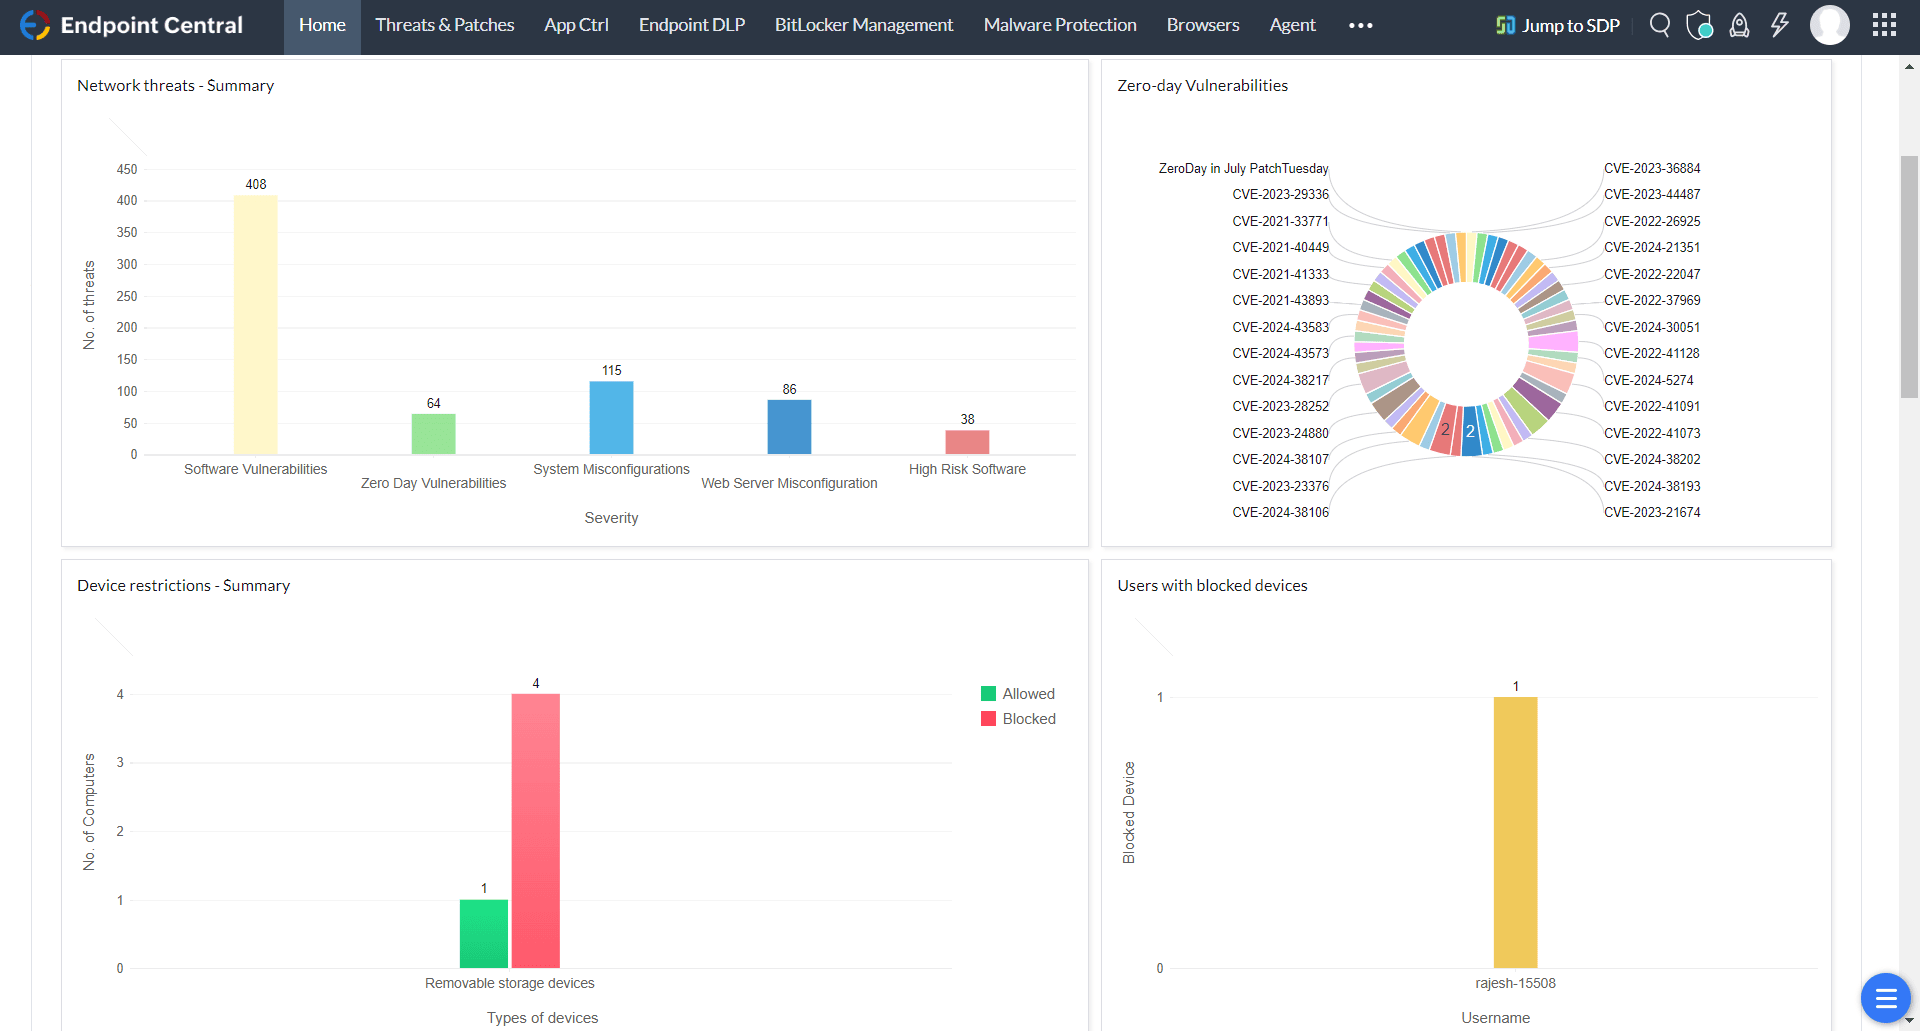Image resolution: width=1920 pixels, height=1031 pixels.
Task: Open Malware Protection from the navigation bar
Action: tap(1060, 25)
